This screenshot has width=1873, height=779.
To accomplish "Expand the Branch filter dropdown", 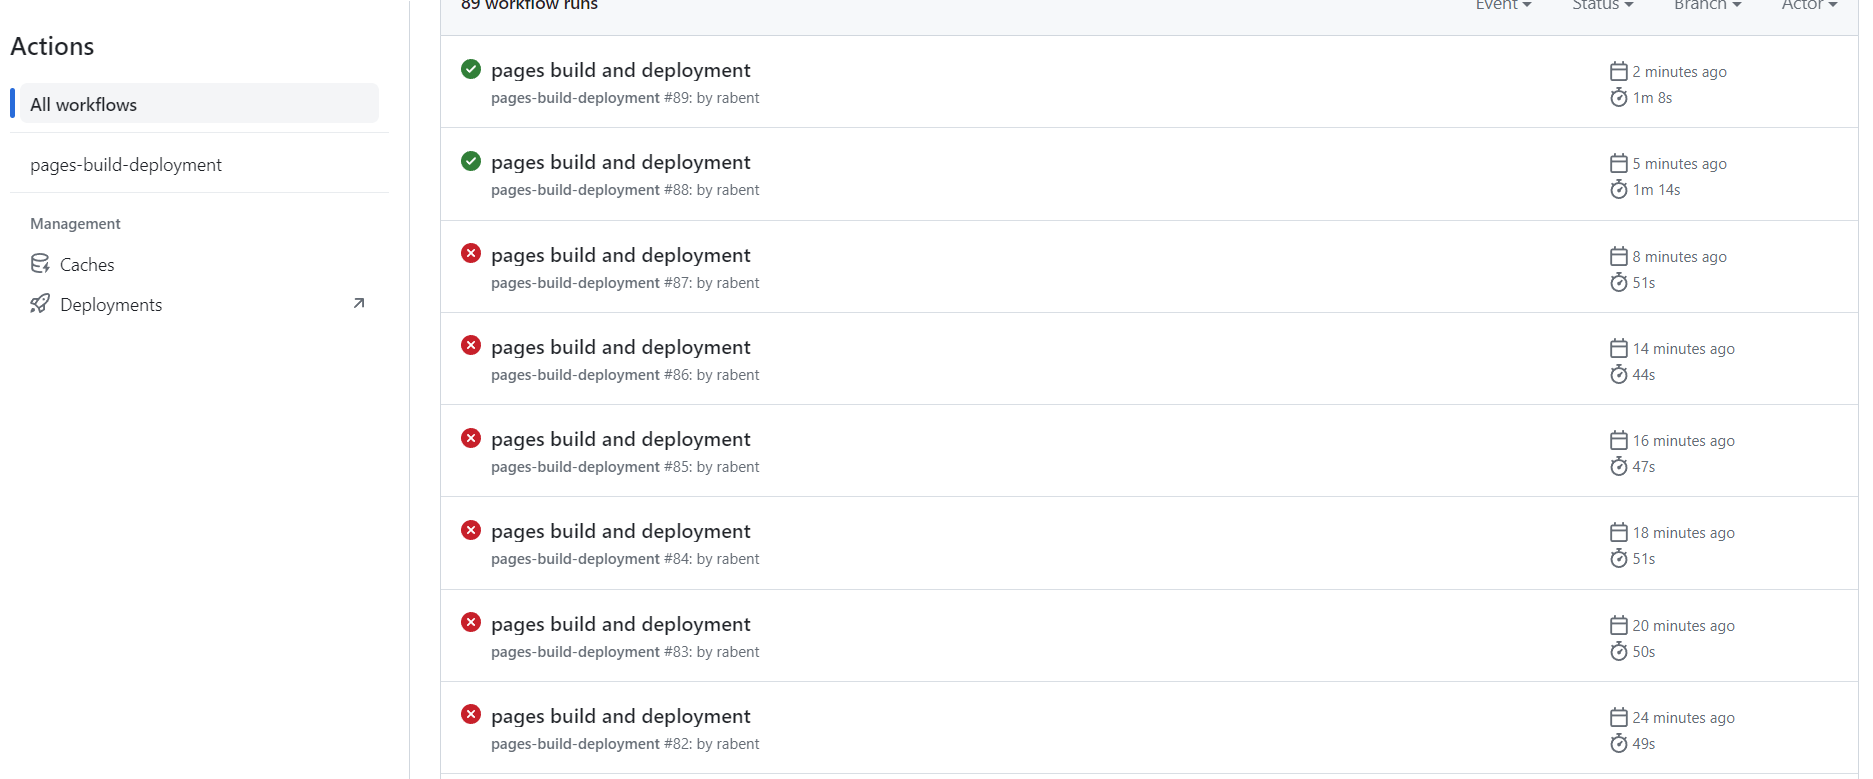I will 1707,5.
